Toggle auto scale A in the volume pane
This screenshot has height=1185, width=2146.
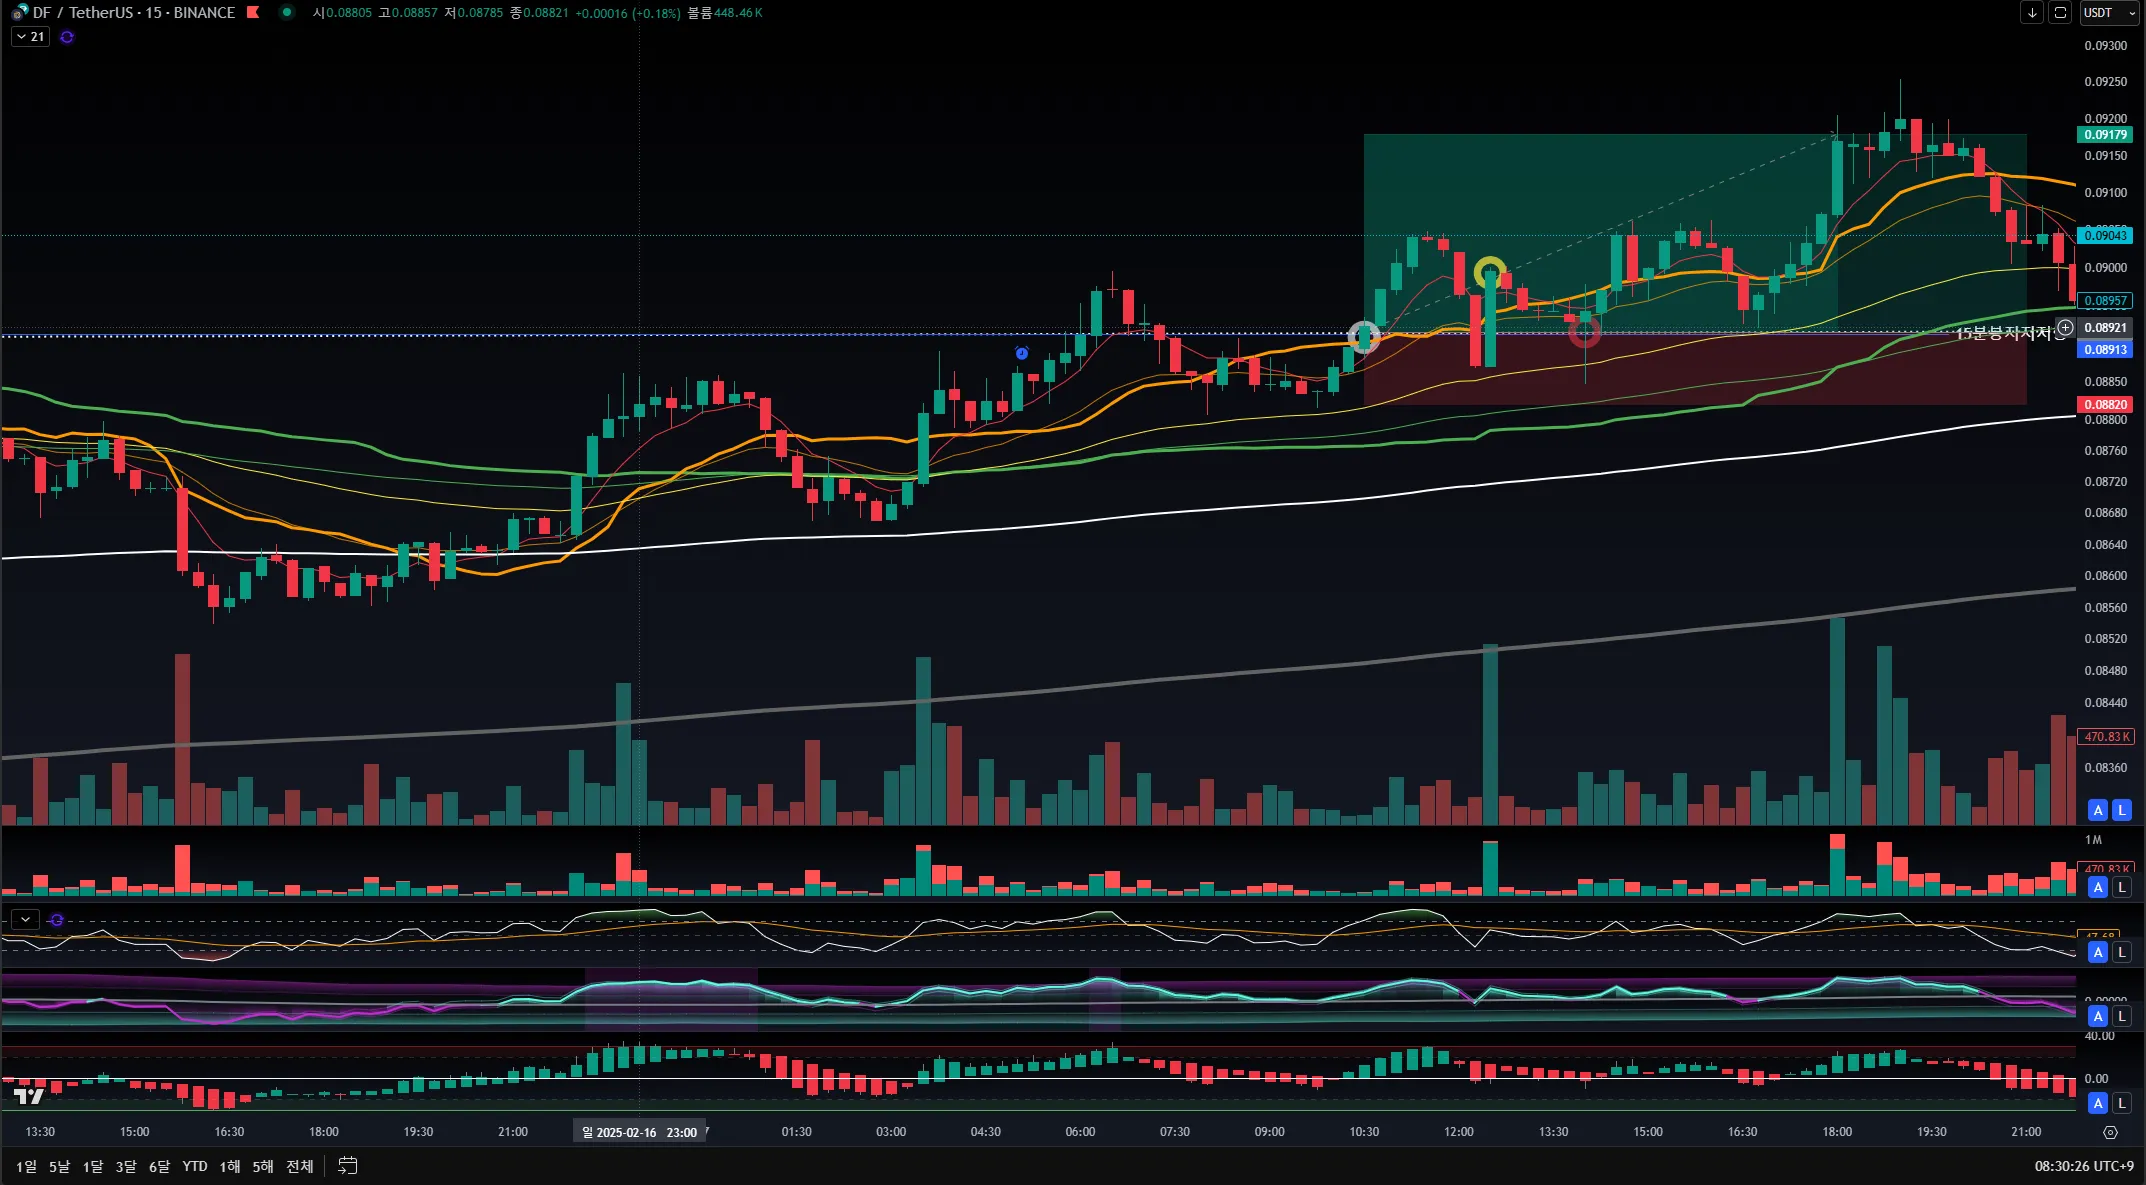[2098, 887]
